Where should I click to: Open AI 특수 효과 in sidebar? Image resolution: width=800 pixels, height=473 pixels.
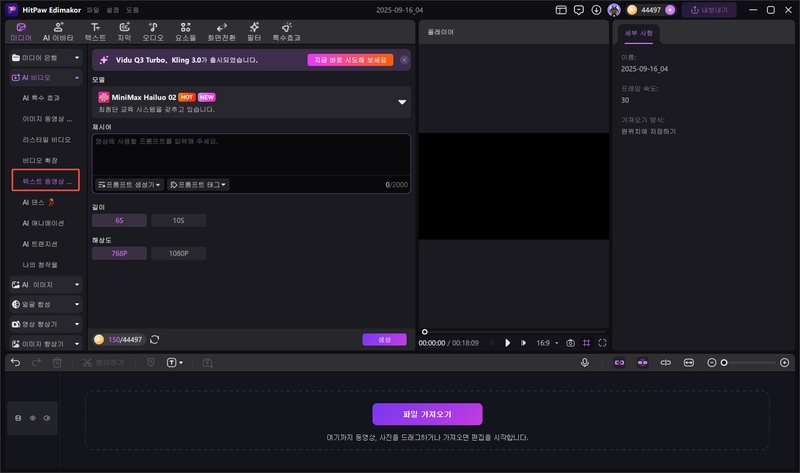(41, 98)
